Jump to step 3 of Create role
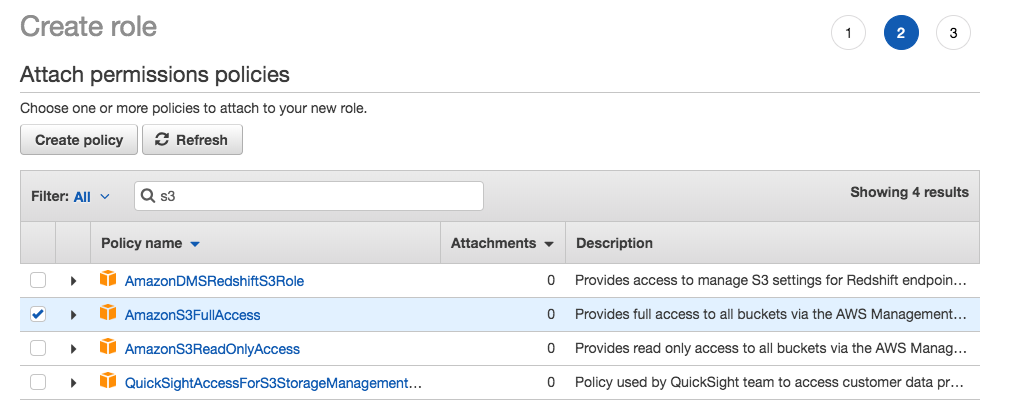This screenshot has height=419, width=1013. 954,33
